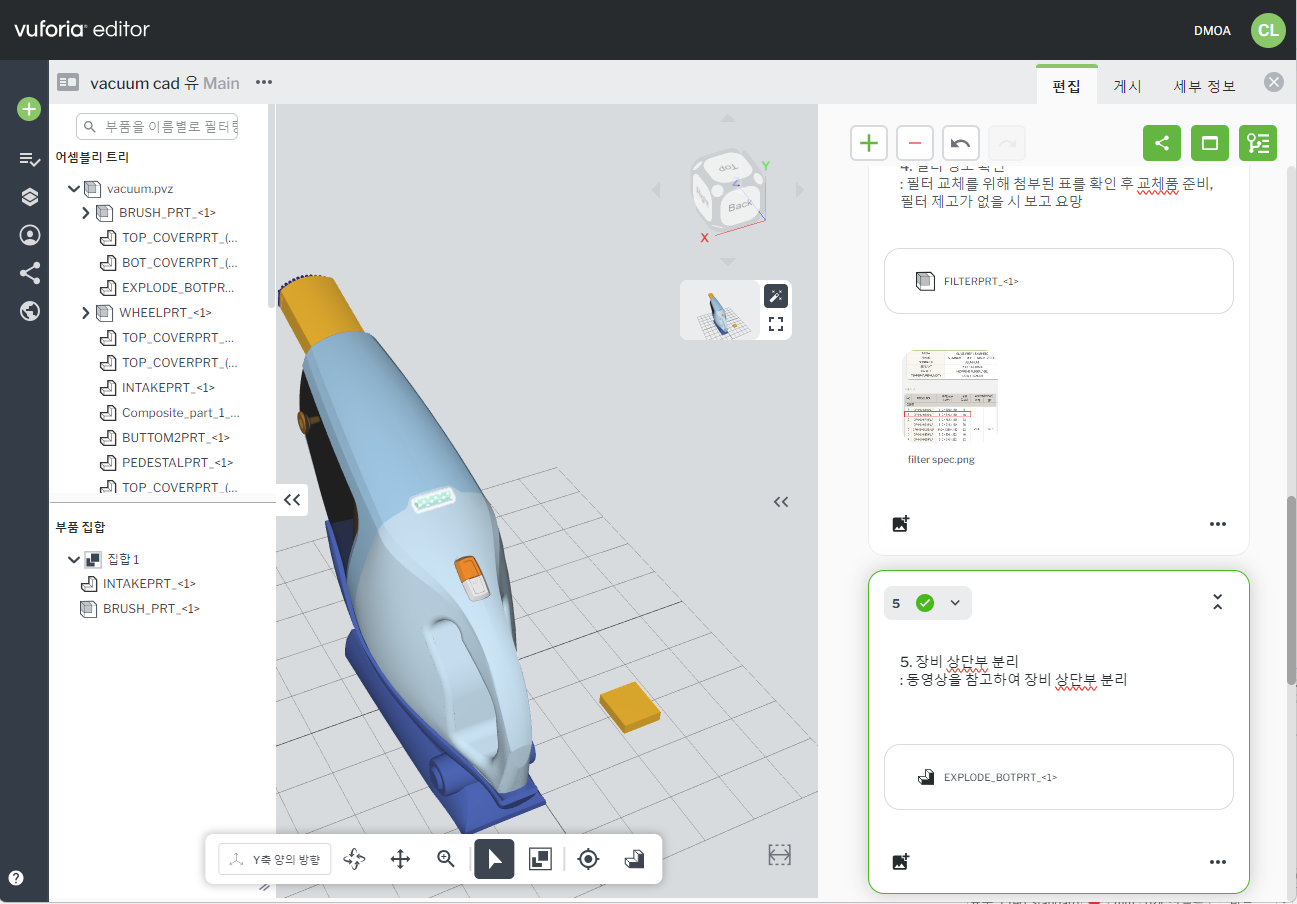
Task: Add image to step 5 card
Action: tap(900, 861)
